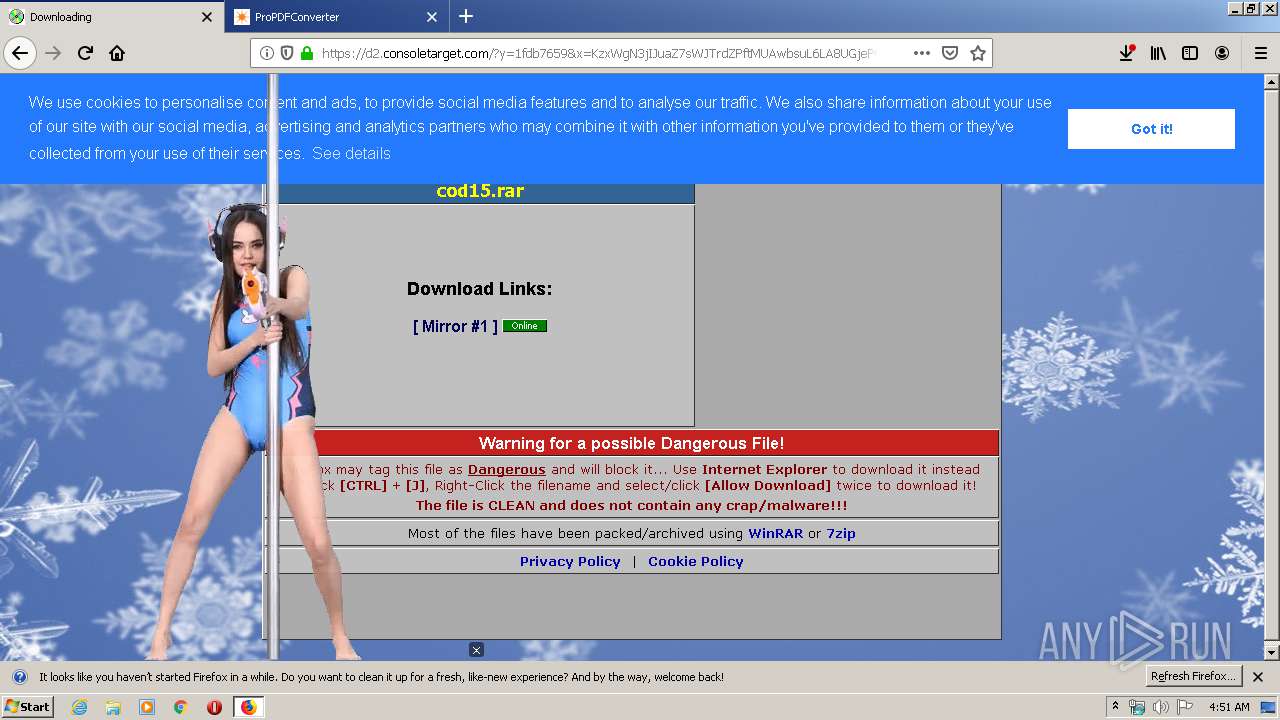Open the Cookie Policy link
The height and width of the screenshot is (720, 1280).
[x=695, y=561]
